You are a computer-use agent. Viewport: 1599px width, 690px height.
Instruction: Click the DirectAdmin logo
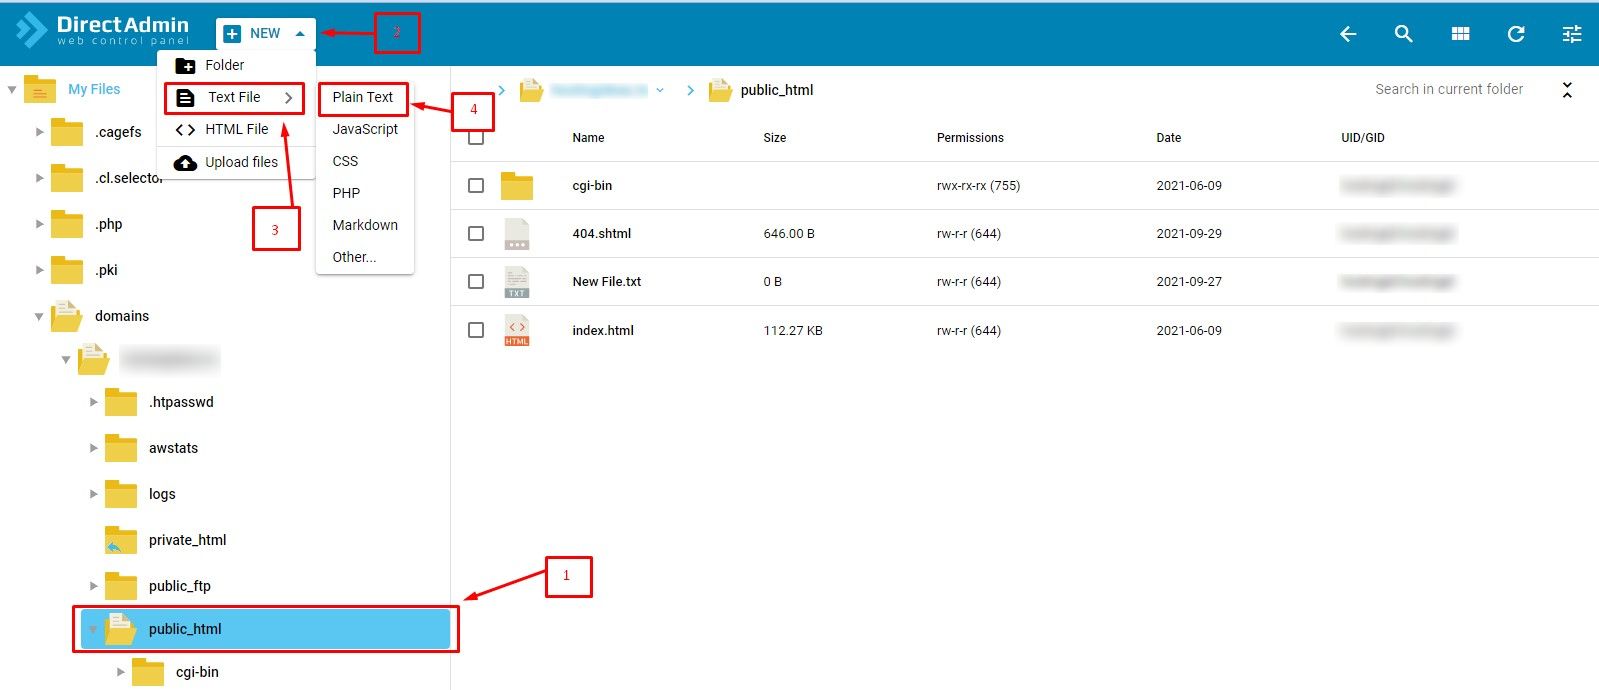[x=103, y=30]
